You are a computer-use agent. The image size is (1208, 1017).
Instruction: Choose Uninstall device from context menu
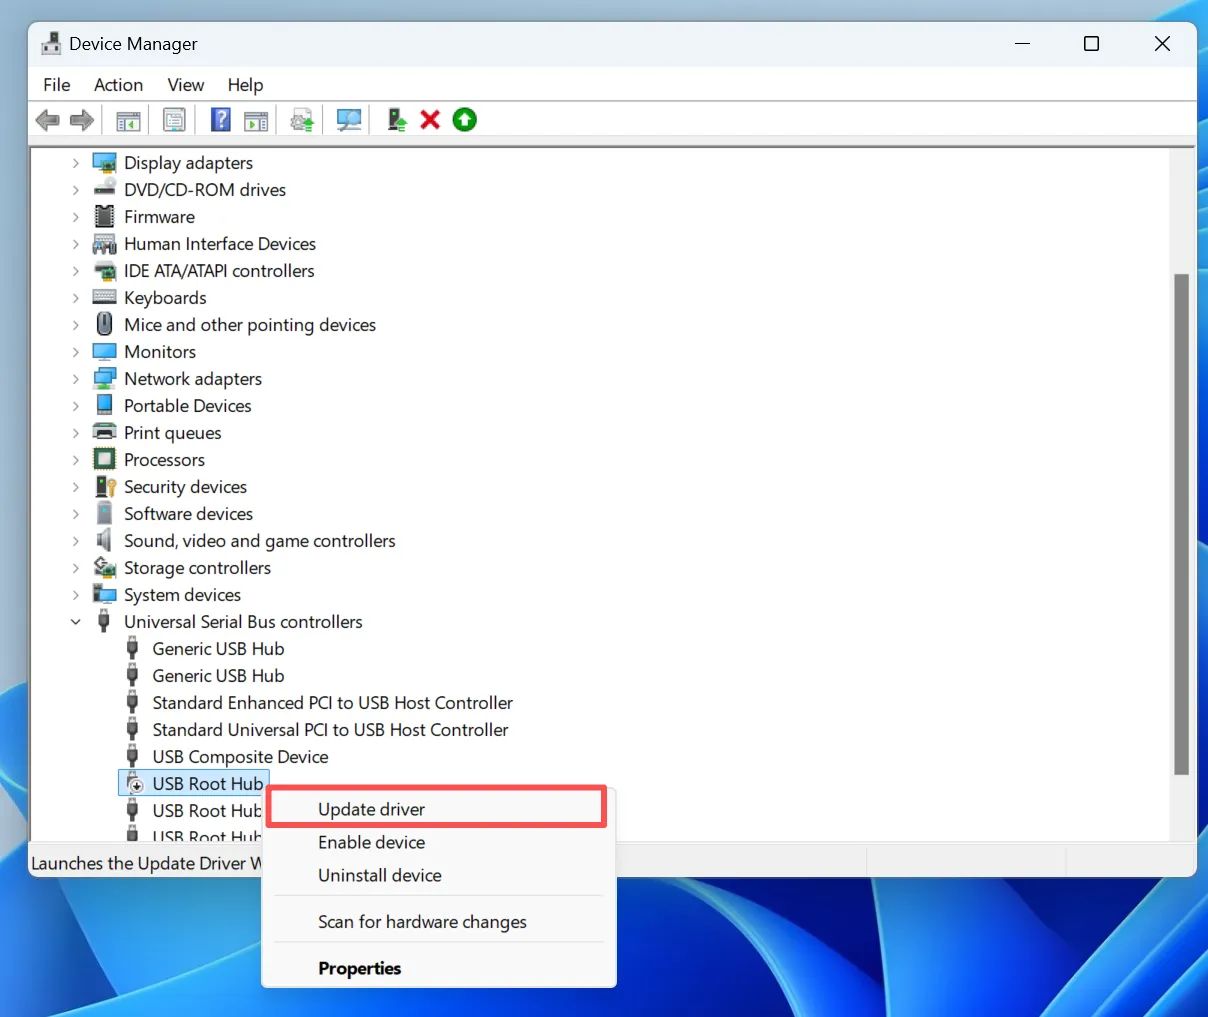click(x=380, y=875)
